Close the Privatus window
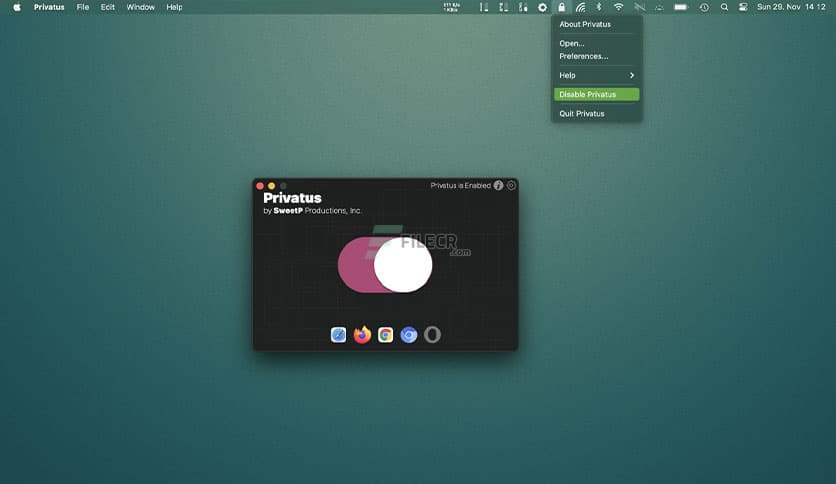Screen dimensions: 836x484 (260, 186)
